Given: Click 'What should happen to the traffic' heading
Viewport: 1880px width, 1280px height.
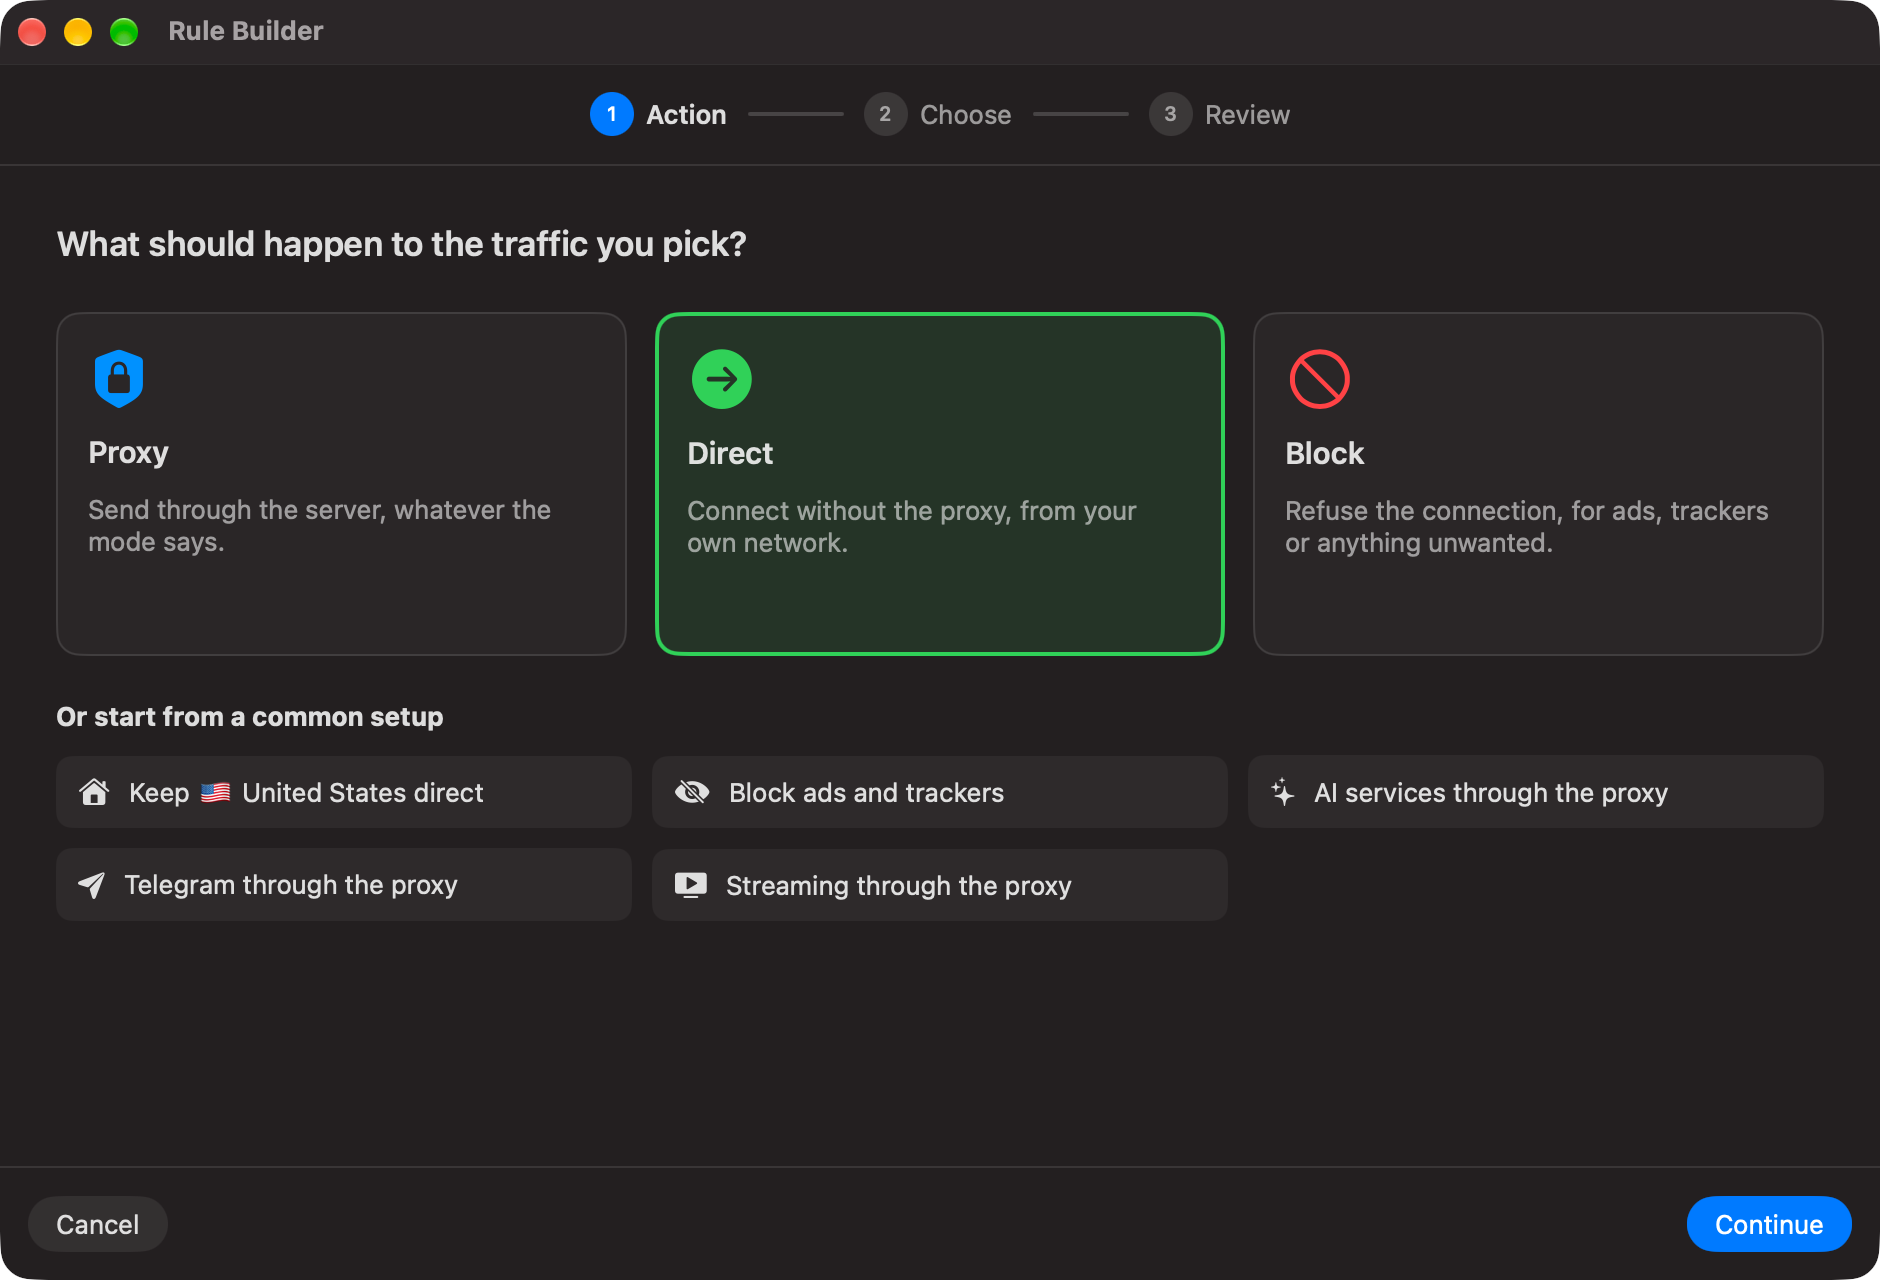Looking at the screenshot, I should tap(402, 245).
